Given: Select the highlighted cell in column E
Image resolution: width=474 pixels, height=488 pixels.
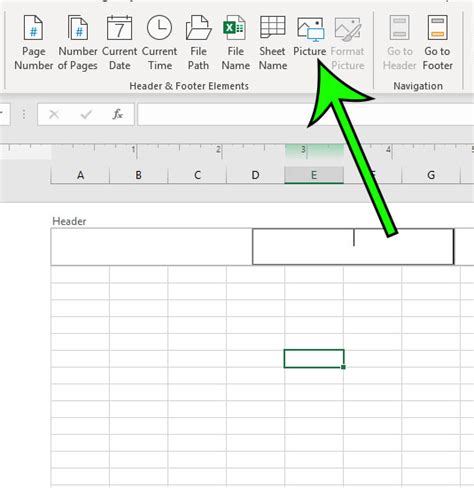Looking at the screenshot, I should point(314,359).
